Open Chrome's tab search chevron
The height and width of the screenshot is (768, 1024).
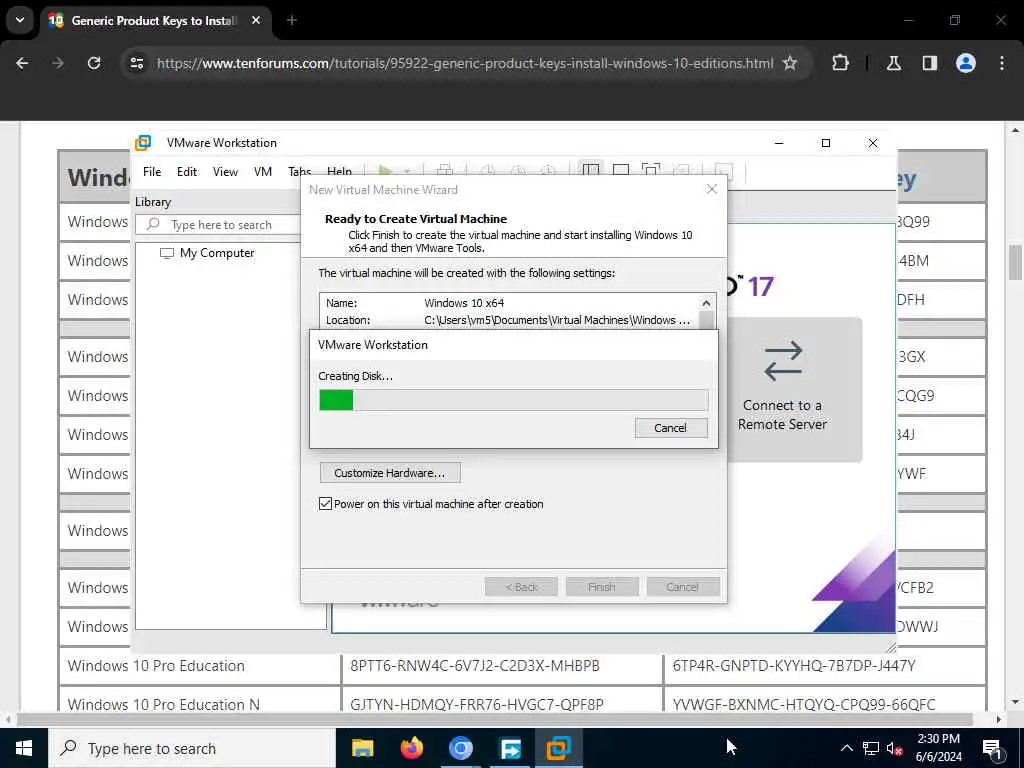(x=20, y=20)
